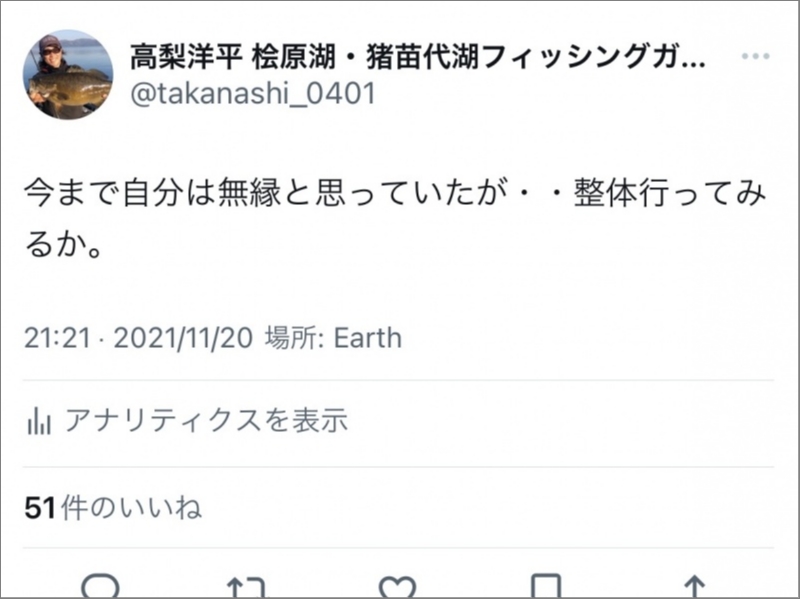Open アナリティクスを表示 link
Image resolution: width=800 pixels, height=599 pixels.
click(x=206, y=421)
